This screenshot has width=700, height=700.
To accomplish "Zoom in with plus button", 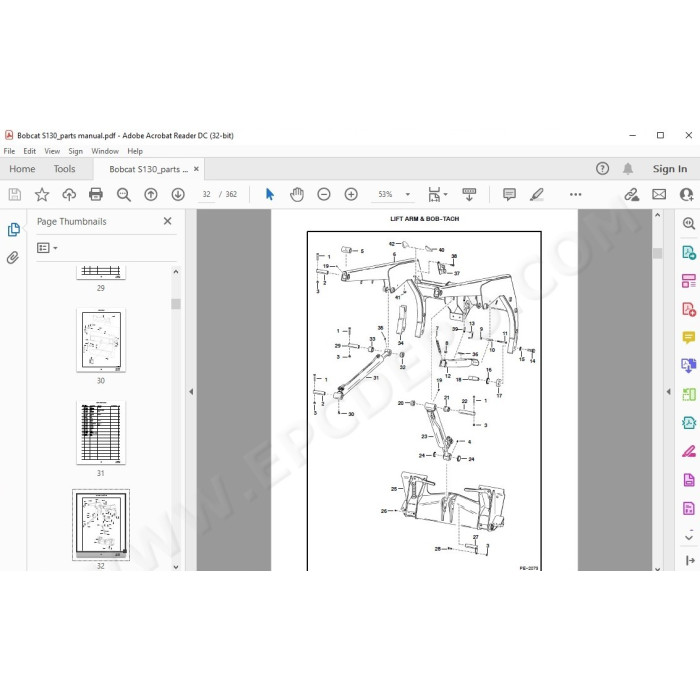I will 351,194.
